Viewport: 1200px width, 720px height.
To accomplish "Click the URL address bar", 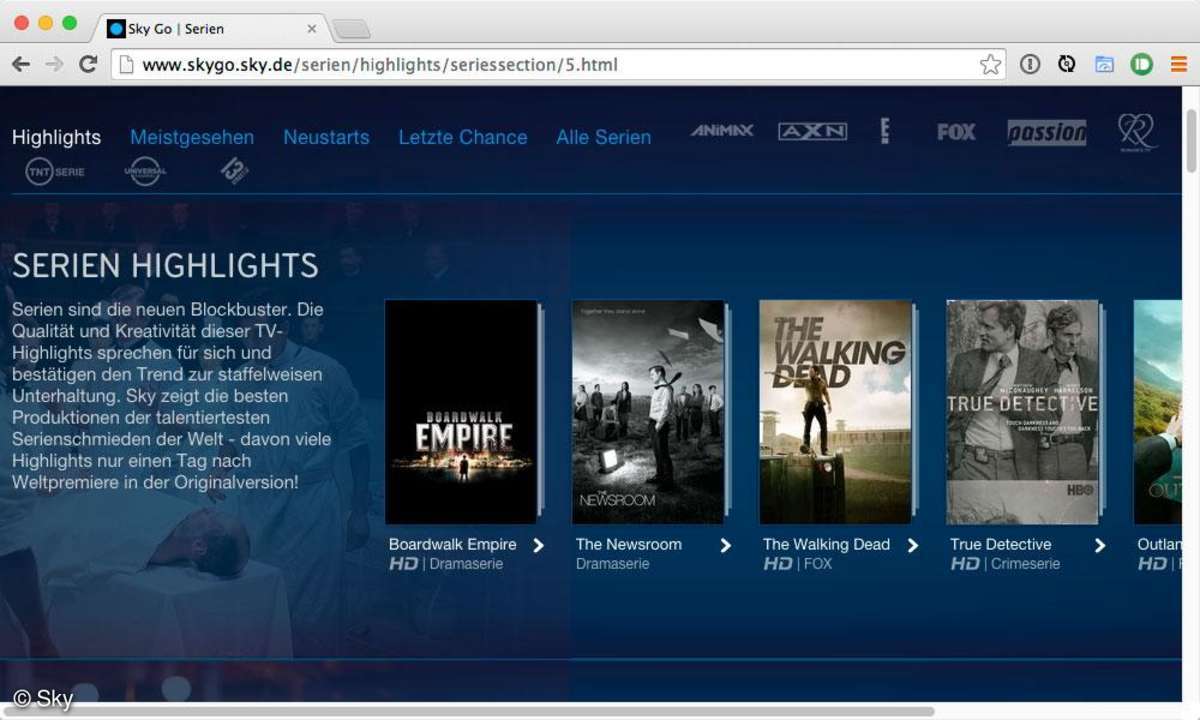I will pyautogui.click(x=540, y=65).
